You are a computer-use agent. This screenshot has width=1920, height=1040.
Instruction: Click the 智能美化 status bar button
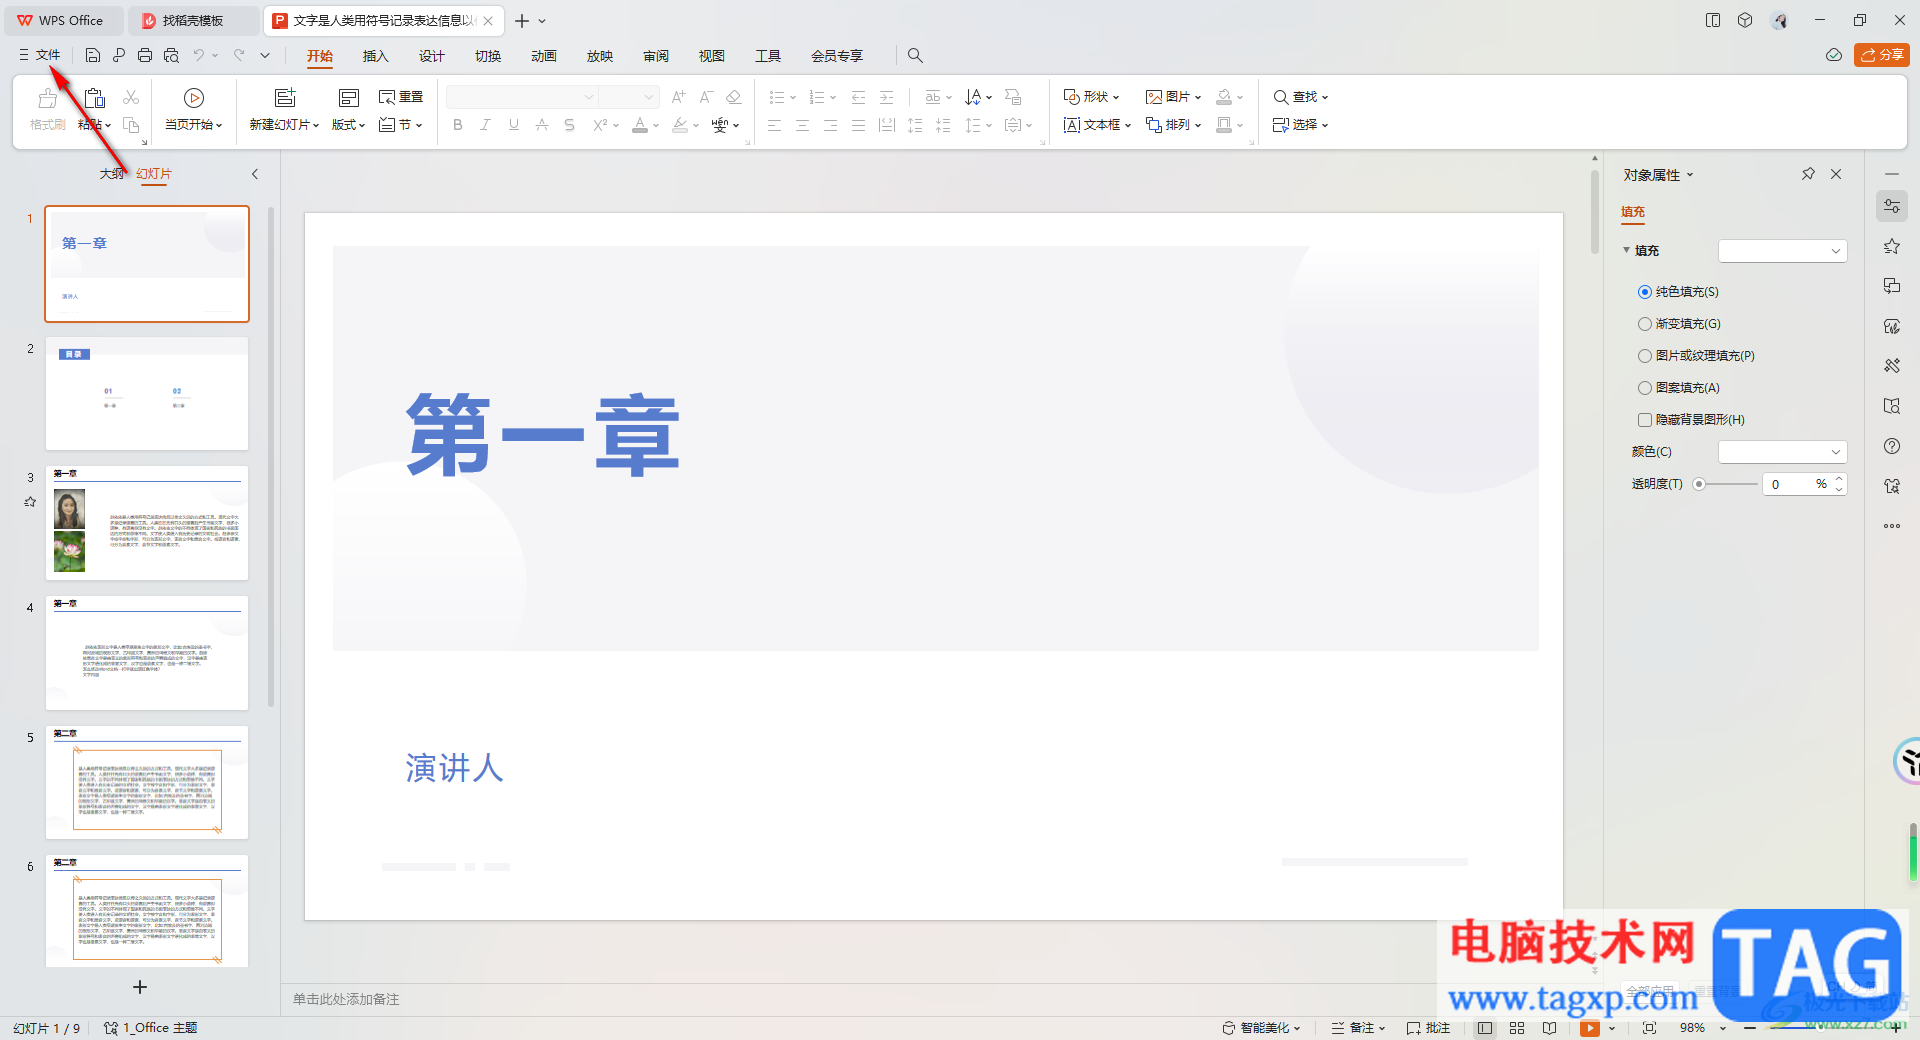click(1261, 1028)
